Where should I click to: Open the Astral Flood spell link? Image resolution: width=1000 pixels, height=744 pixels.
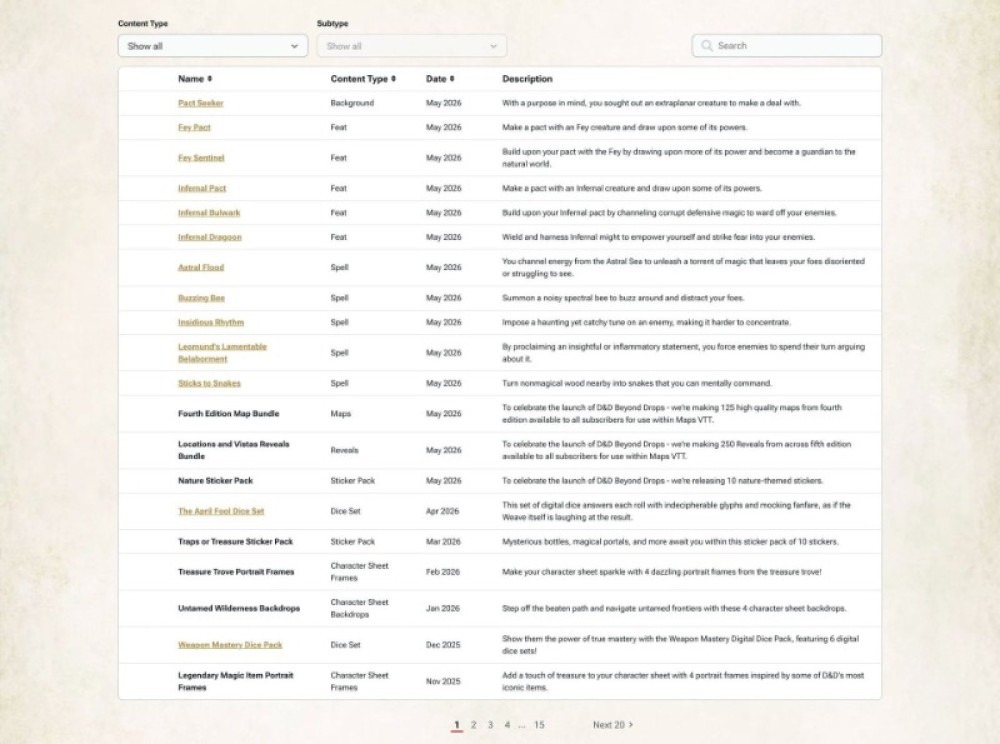coord(201,268)
